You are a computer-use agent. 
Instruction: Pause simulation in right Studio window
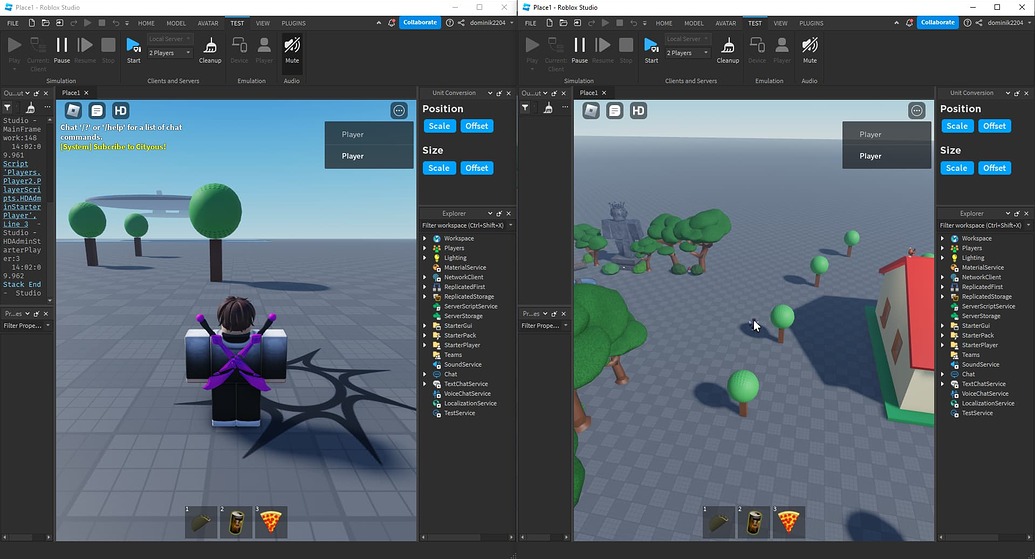click(579, 50)
